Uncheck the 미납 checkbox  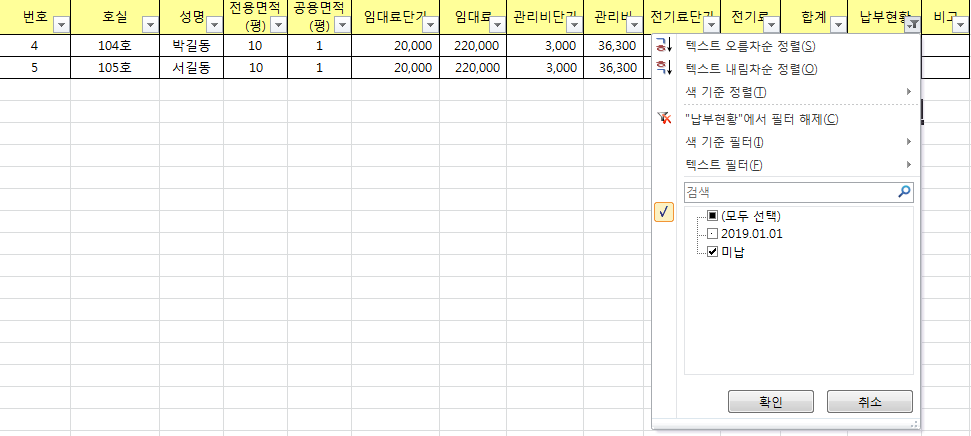point(712,251)
